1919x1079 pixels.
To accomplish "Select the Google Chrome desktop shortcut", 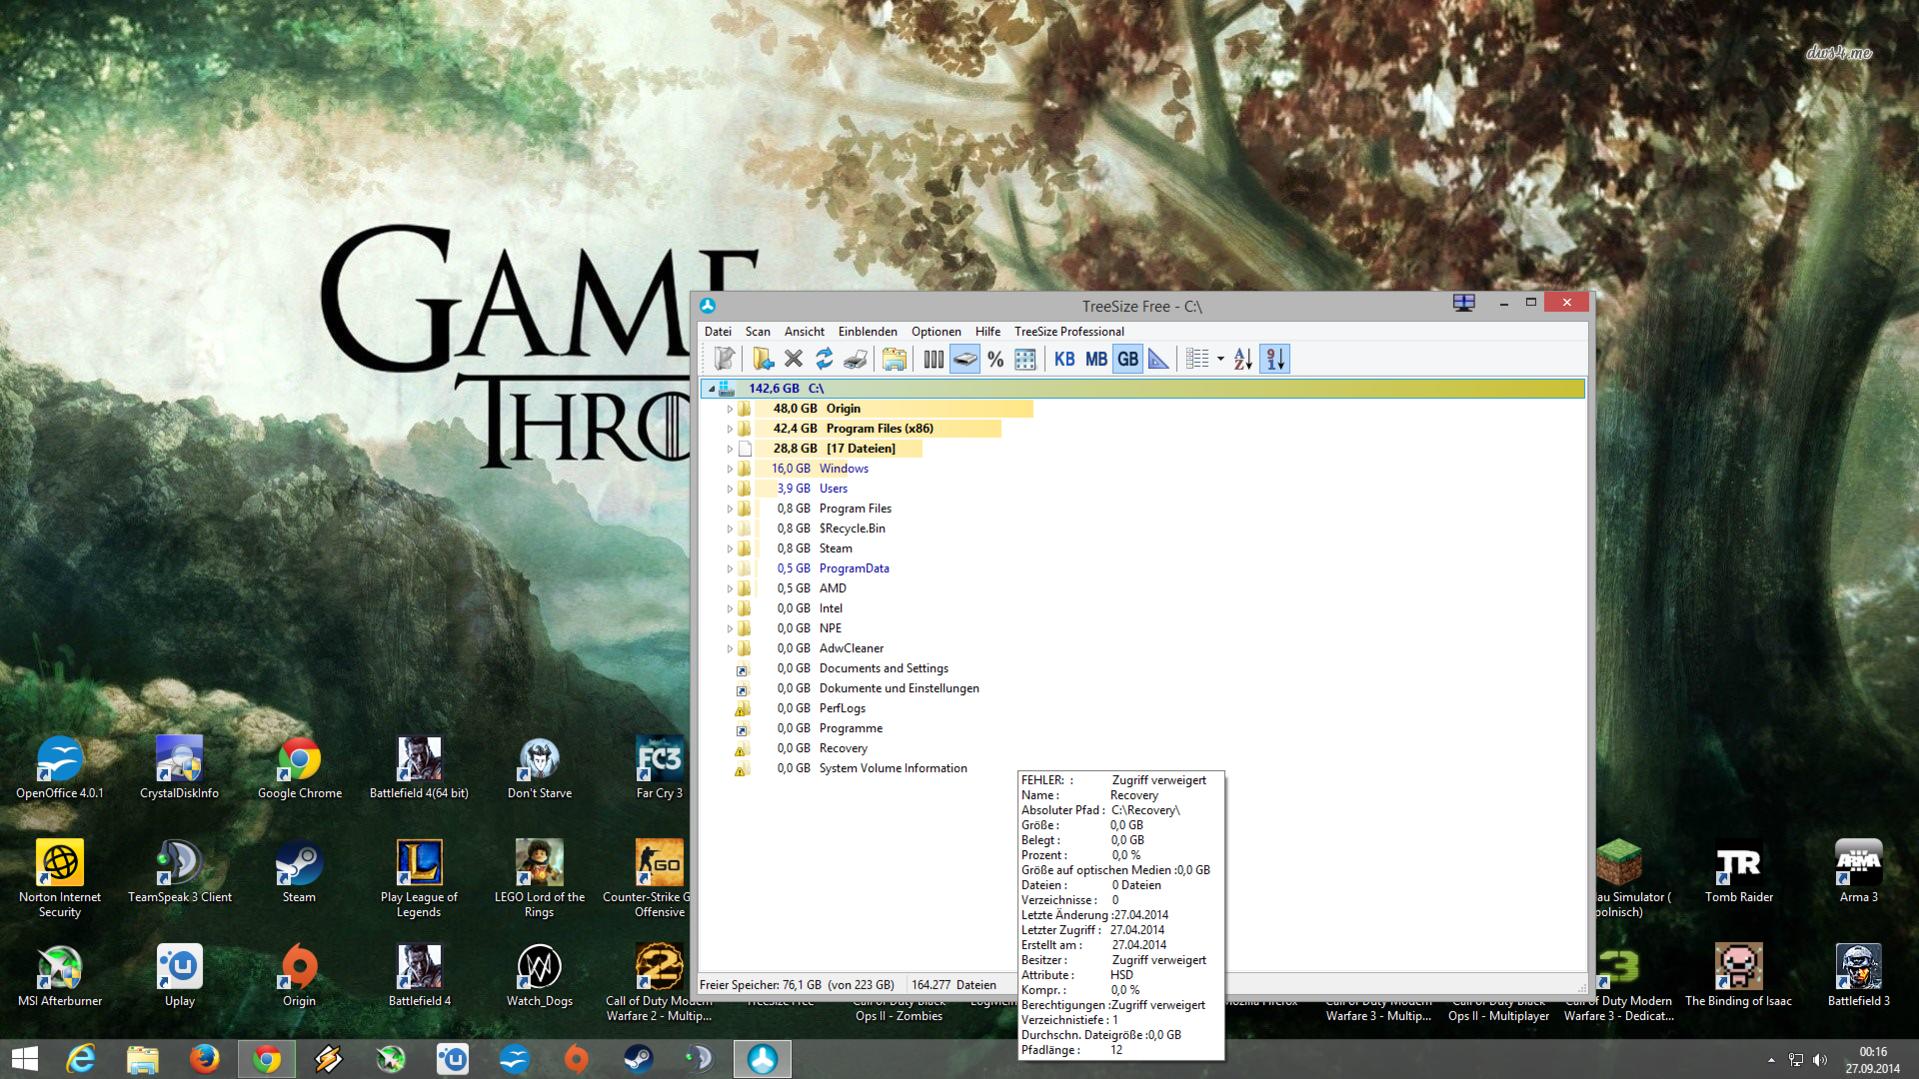I will 299,768.
